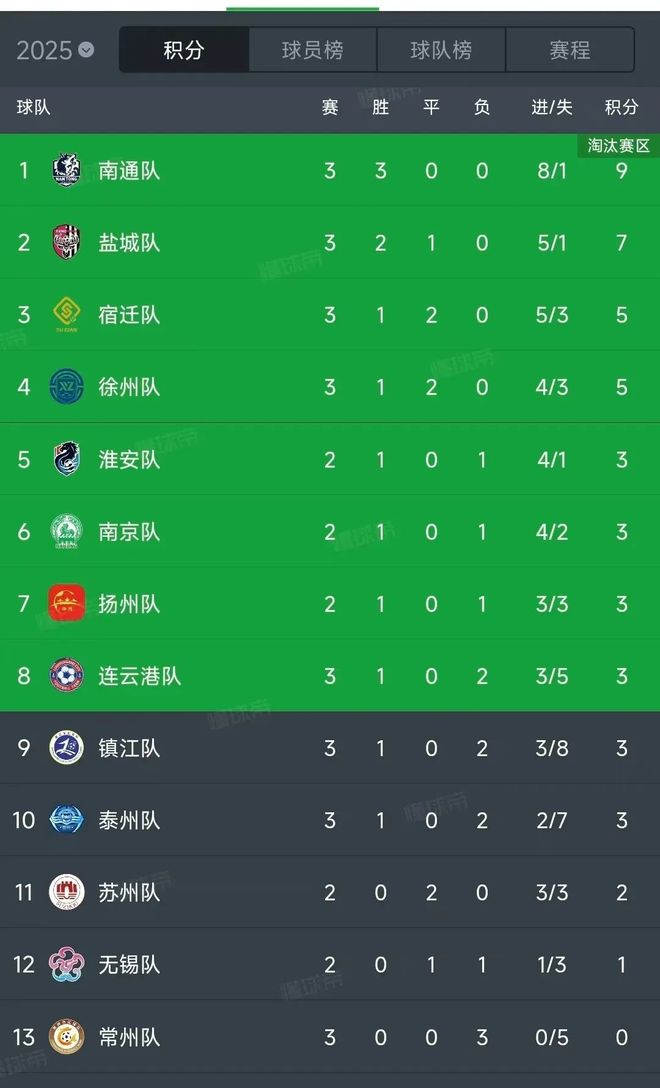
Task: Tap the 淮安队 dragon logo
Action: [66, 459]
